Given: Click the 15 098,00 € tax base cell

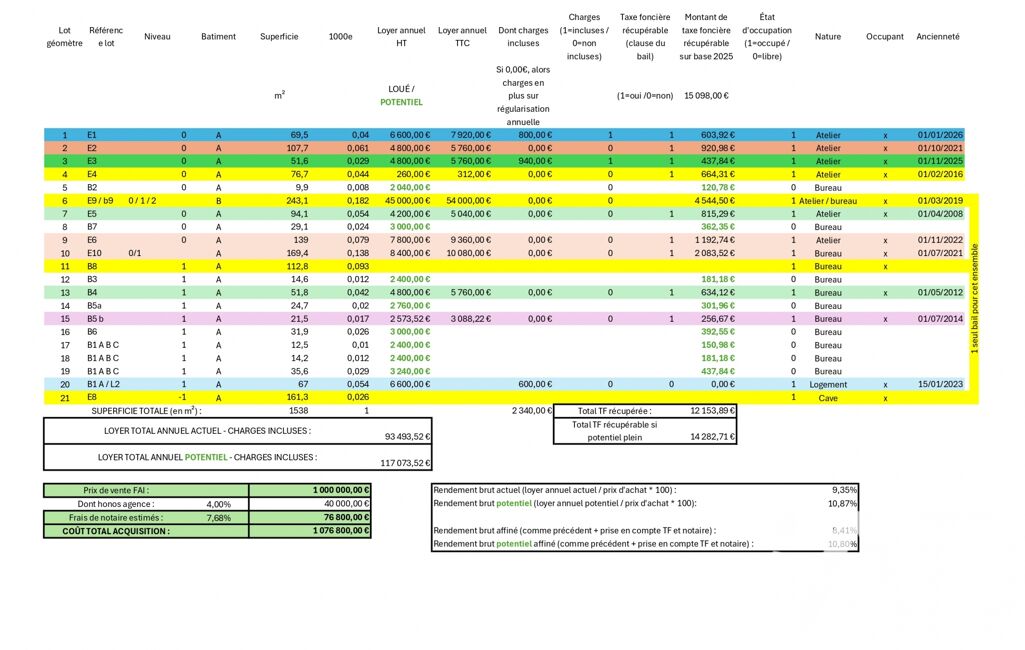Looking at the screenshot, I should point(706,96).
